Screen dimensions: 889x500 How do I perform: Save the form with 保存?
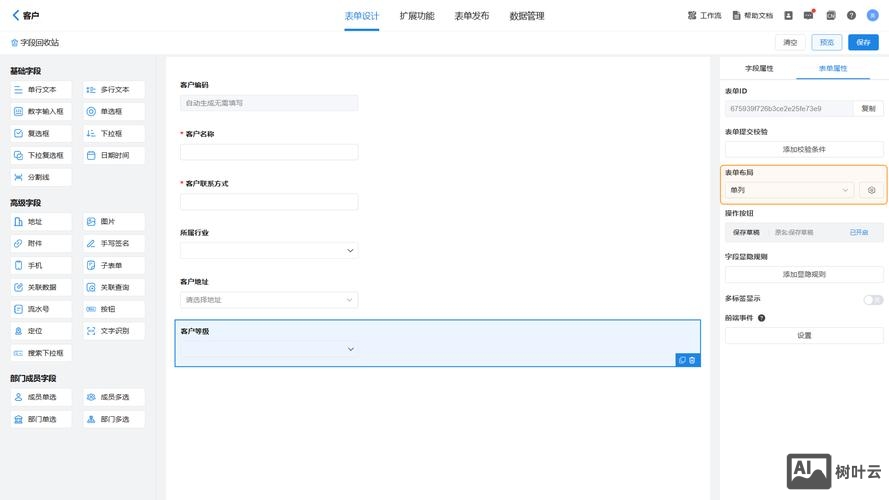(863, 43)
